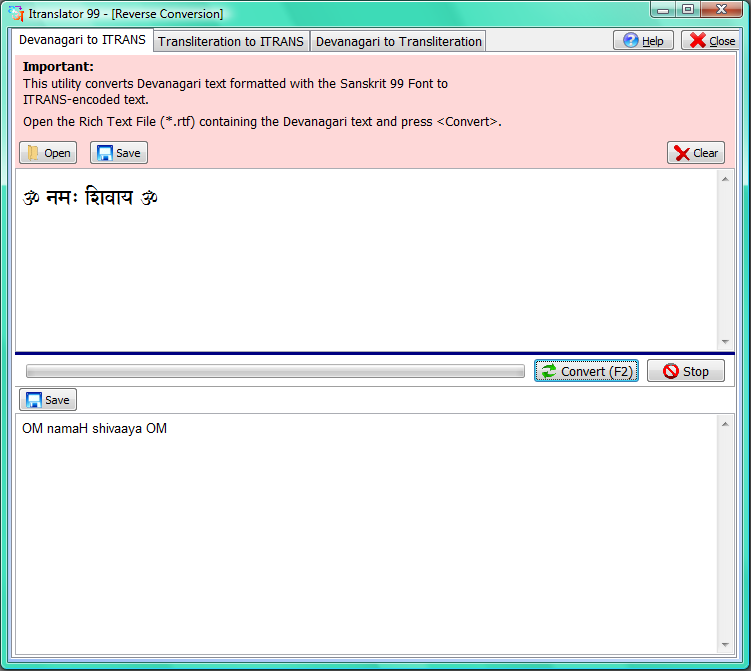
Task: Click the conversion progress bar
Action: (275, 371)
